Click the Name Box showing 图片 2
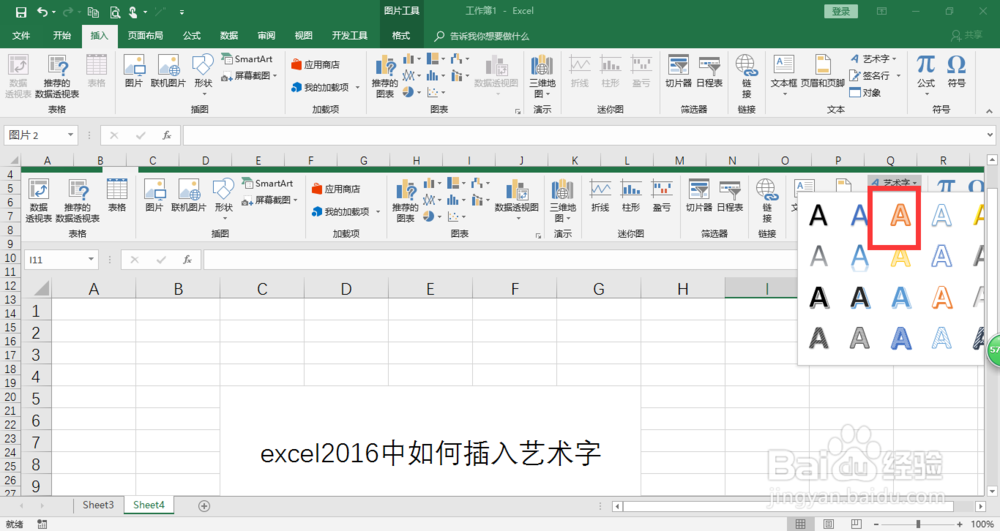 (34, 135)
